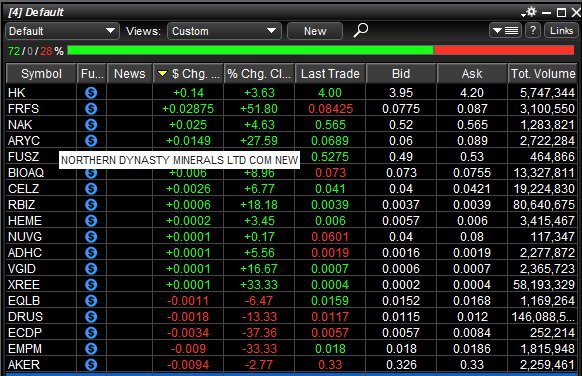Select the EQLB symbol
Viewport: 582px width, 376px height.
point(24,300)
